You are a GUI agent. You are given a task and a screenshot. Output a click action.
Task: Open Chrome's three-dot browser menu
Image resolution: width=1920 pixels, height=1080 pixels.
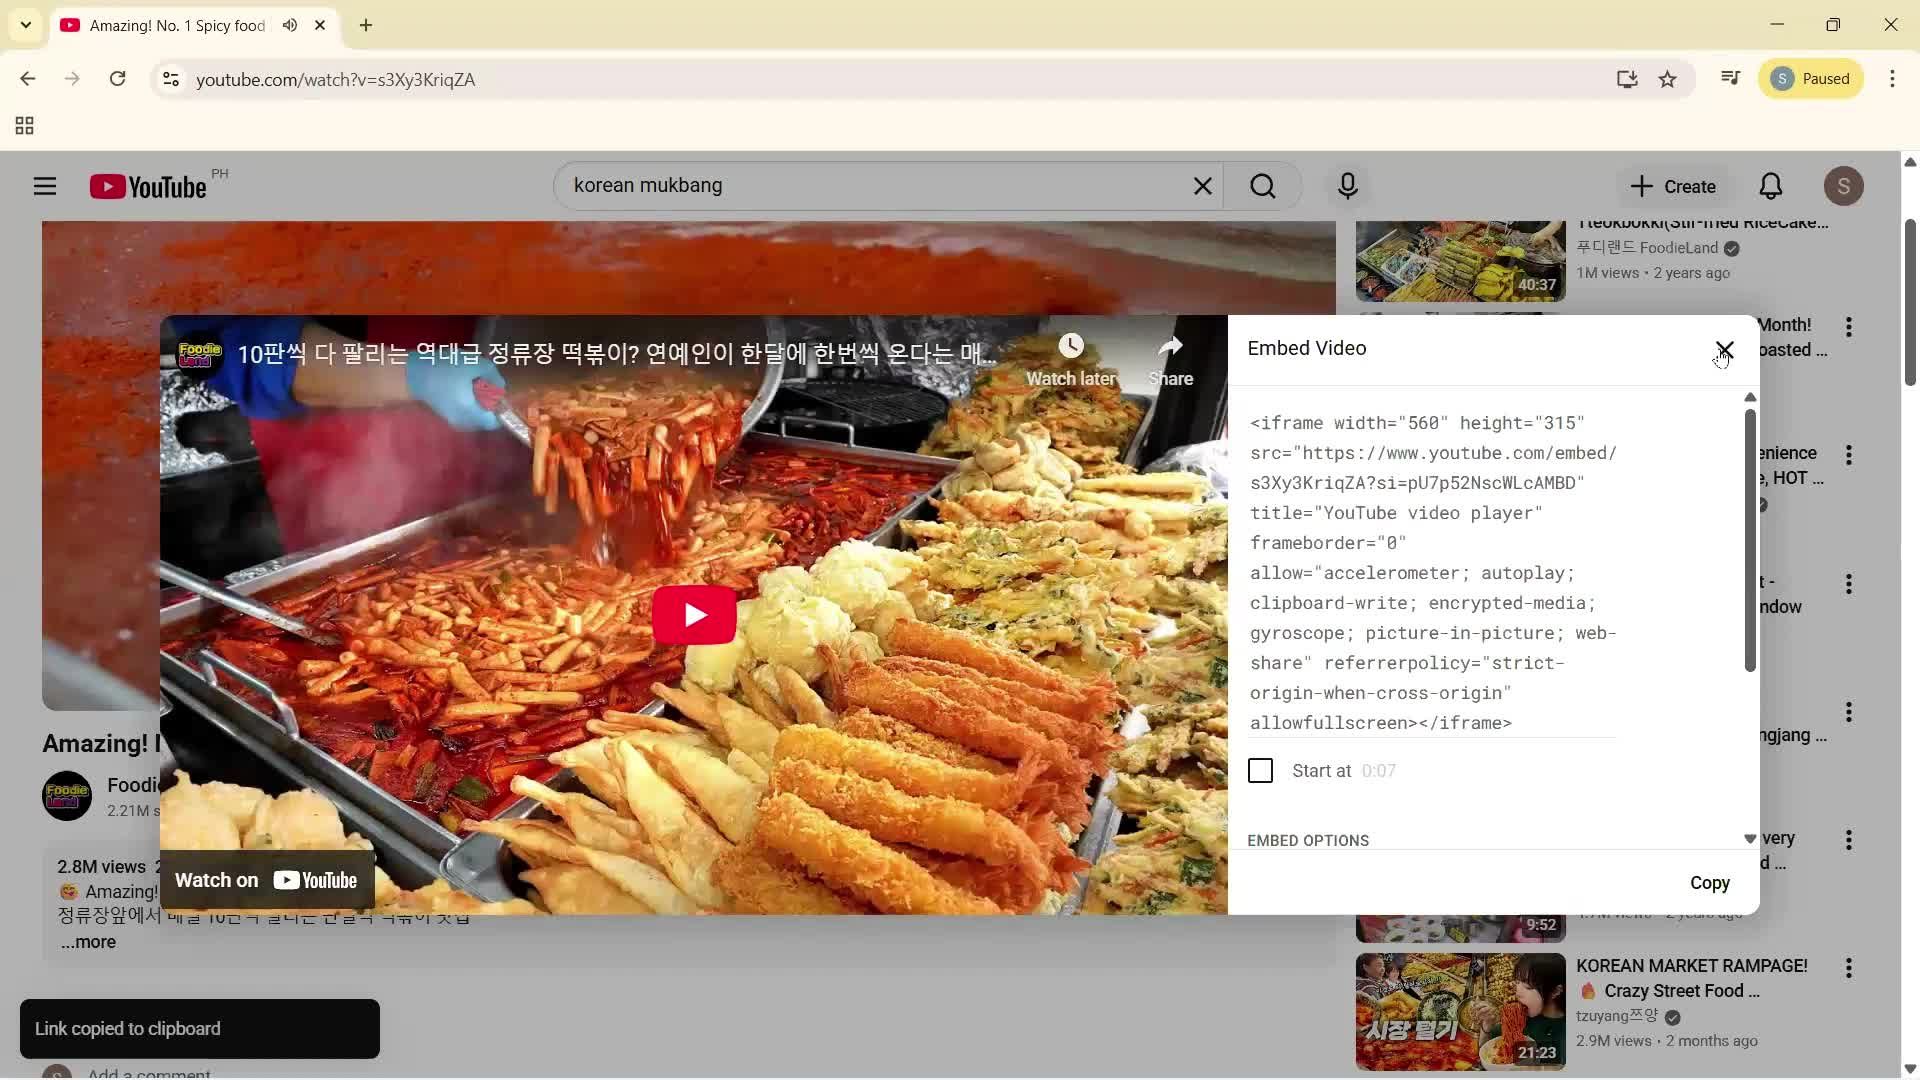[1893, 78]
